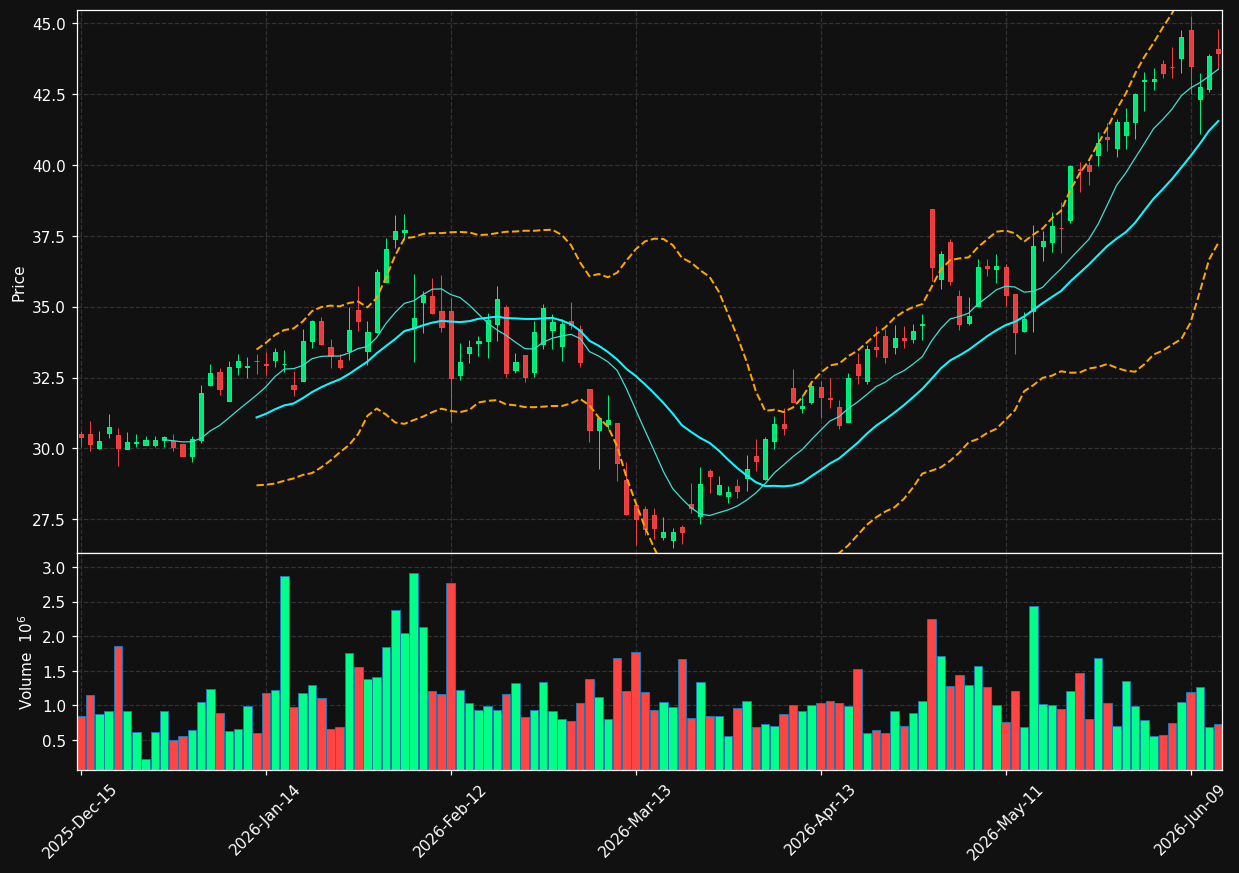Click the 27.5 price axis label
1239x873 pixels.
tap(50, 520)
